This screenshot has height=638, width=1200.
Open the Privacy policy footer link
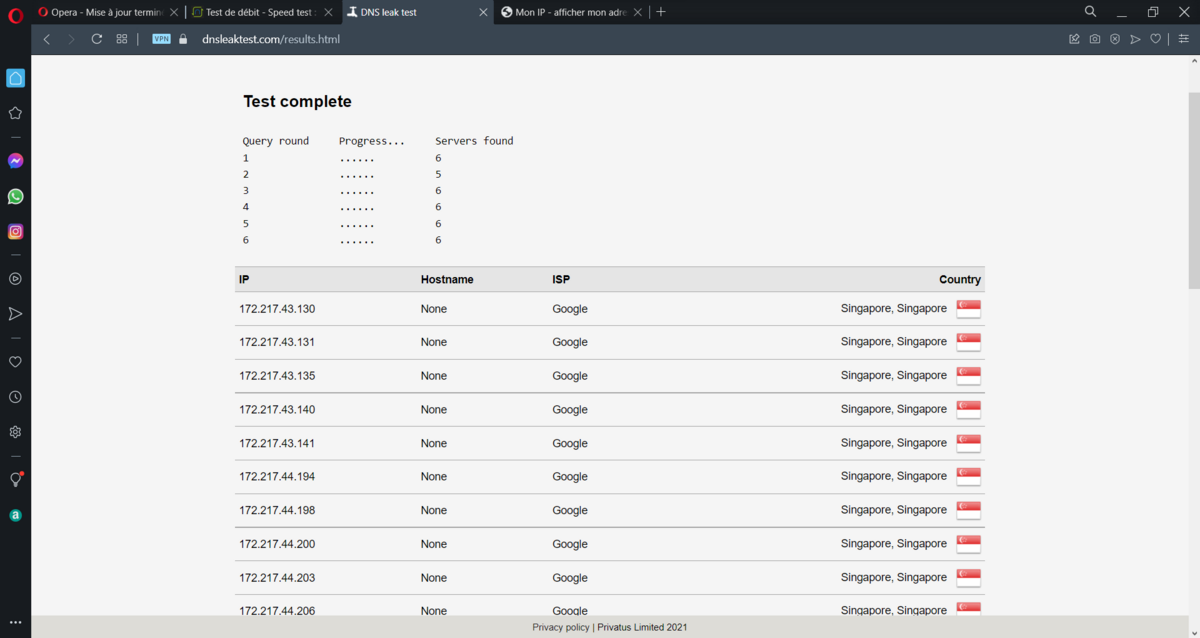pyautogui.click(x=561, y=627)
